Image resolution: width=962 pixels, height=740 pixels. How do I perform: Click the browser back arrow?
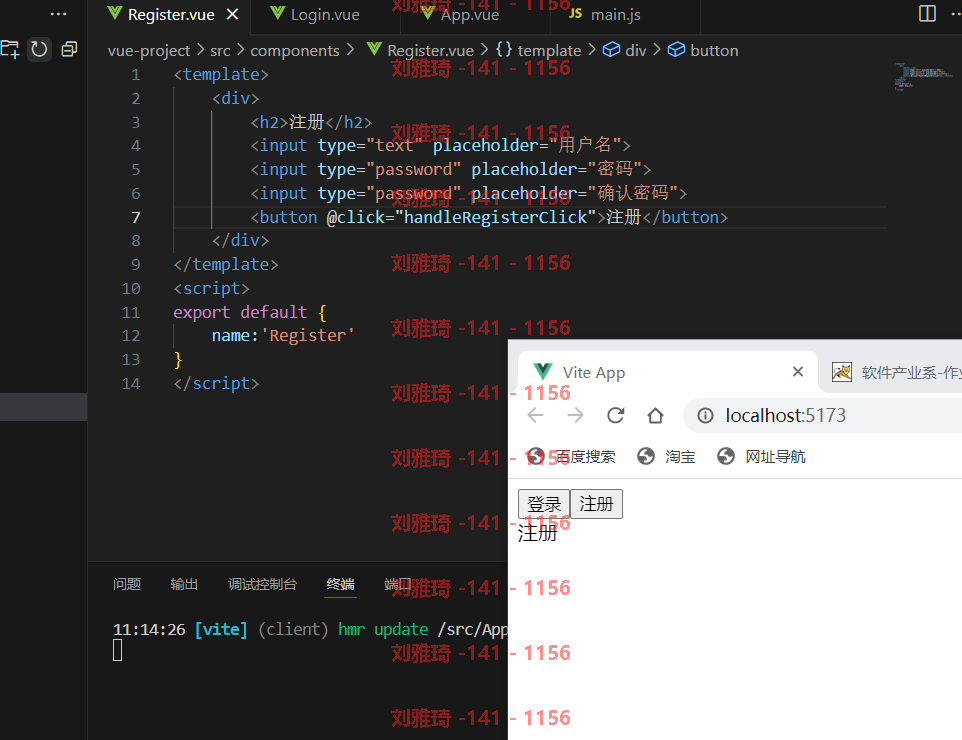click(536, 415)
